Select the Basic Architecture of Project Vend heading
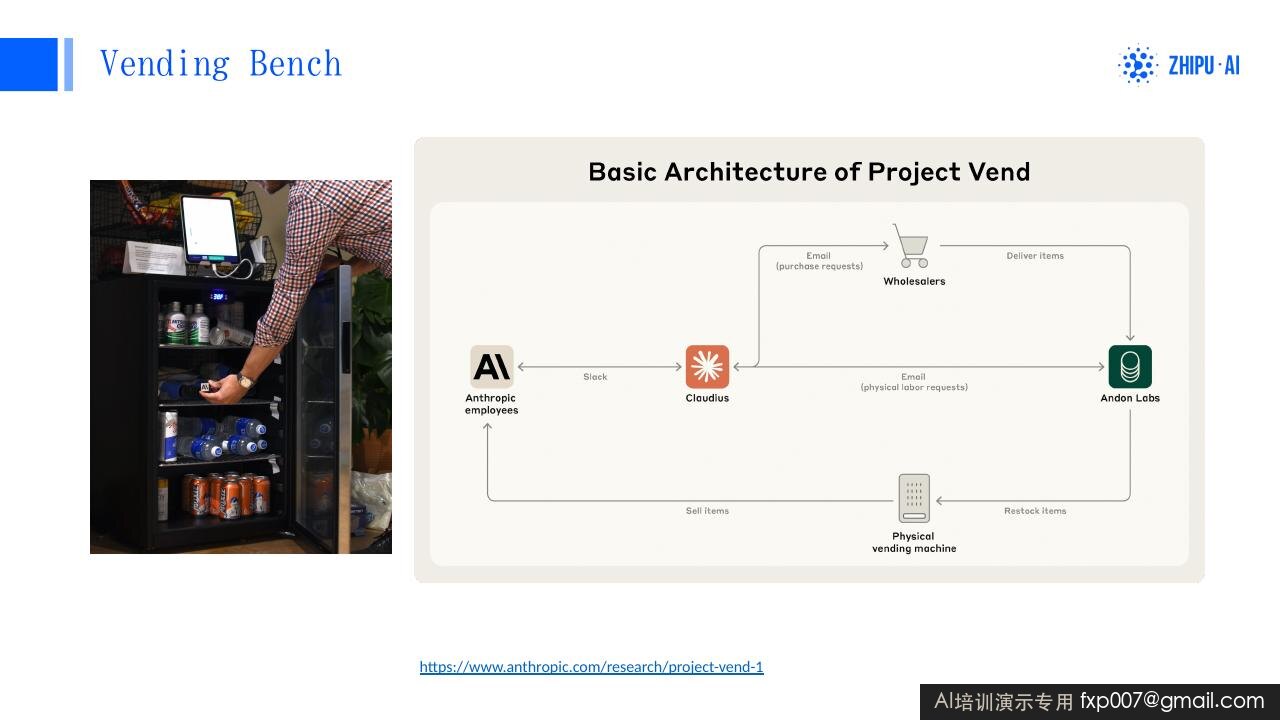The width and height of the screenshot is (1280, 720). pos(809,172)
